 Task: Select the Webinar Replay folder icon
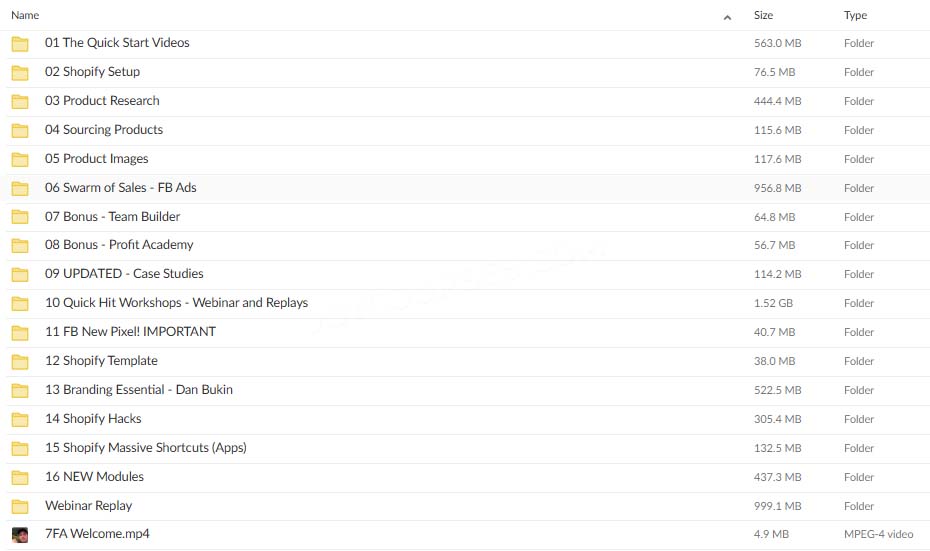(x=20, y=507)
